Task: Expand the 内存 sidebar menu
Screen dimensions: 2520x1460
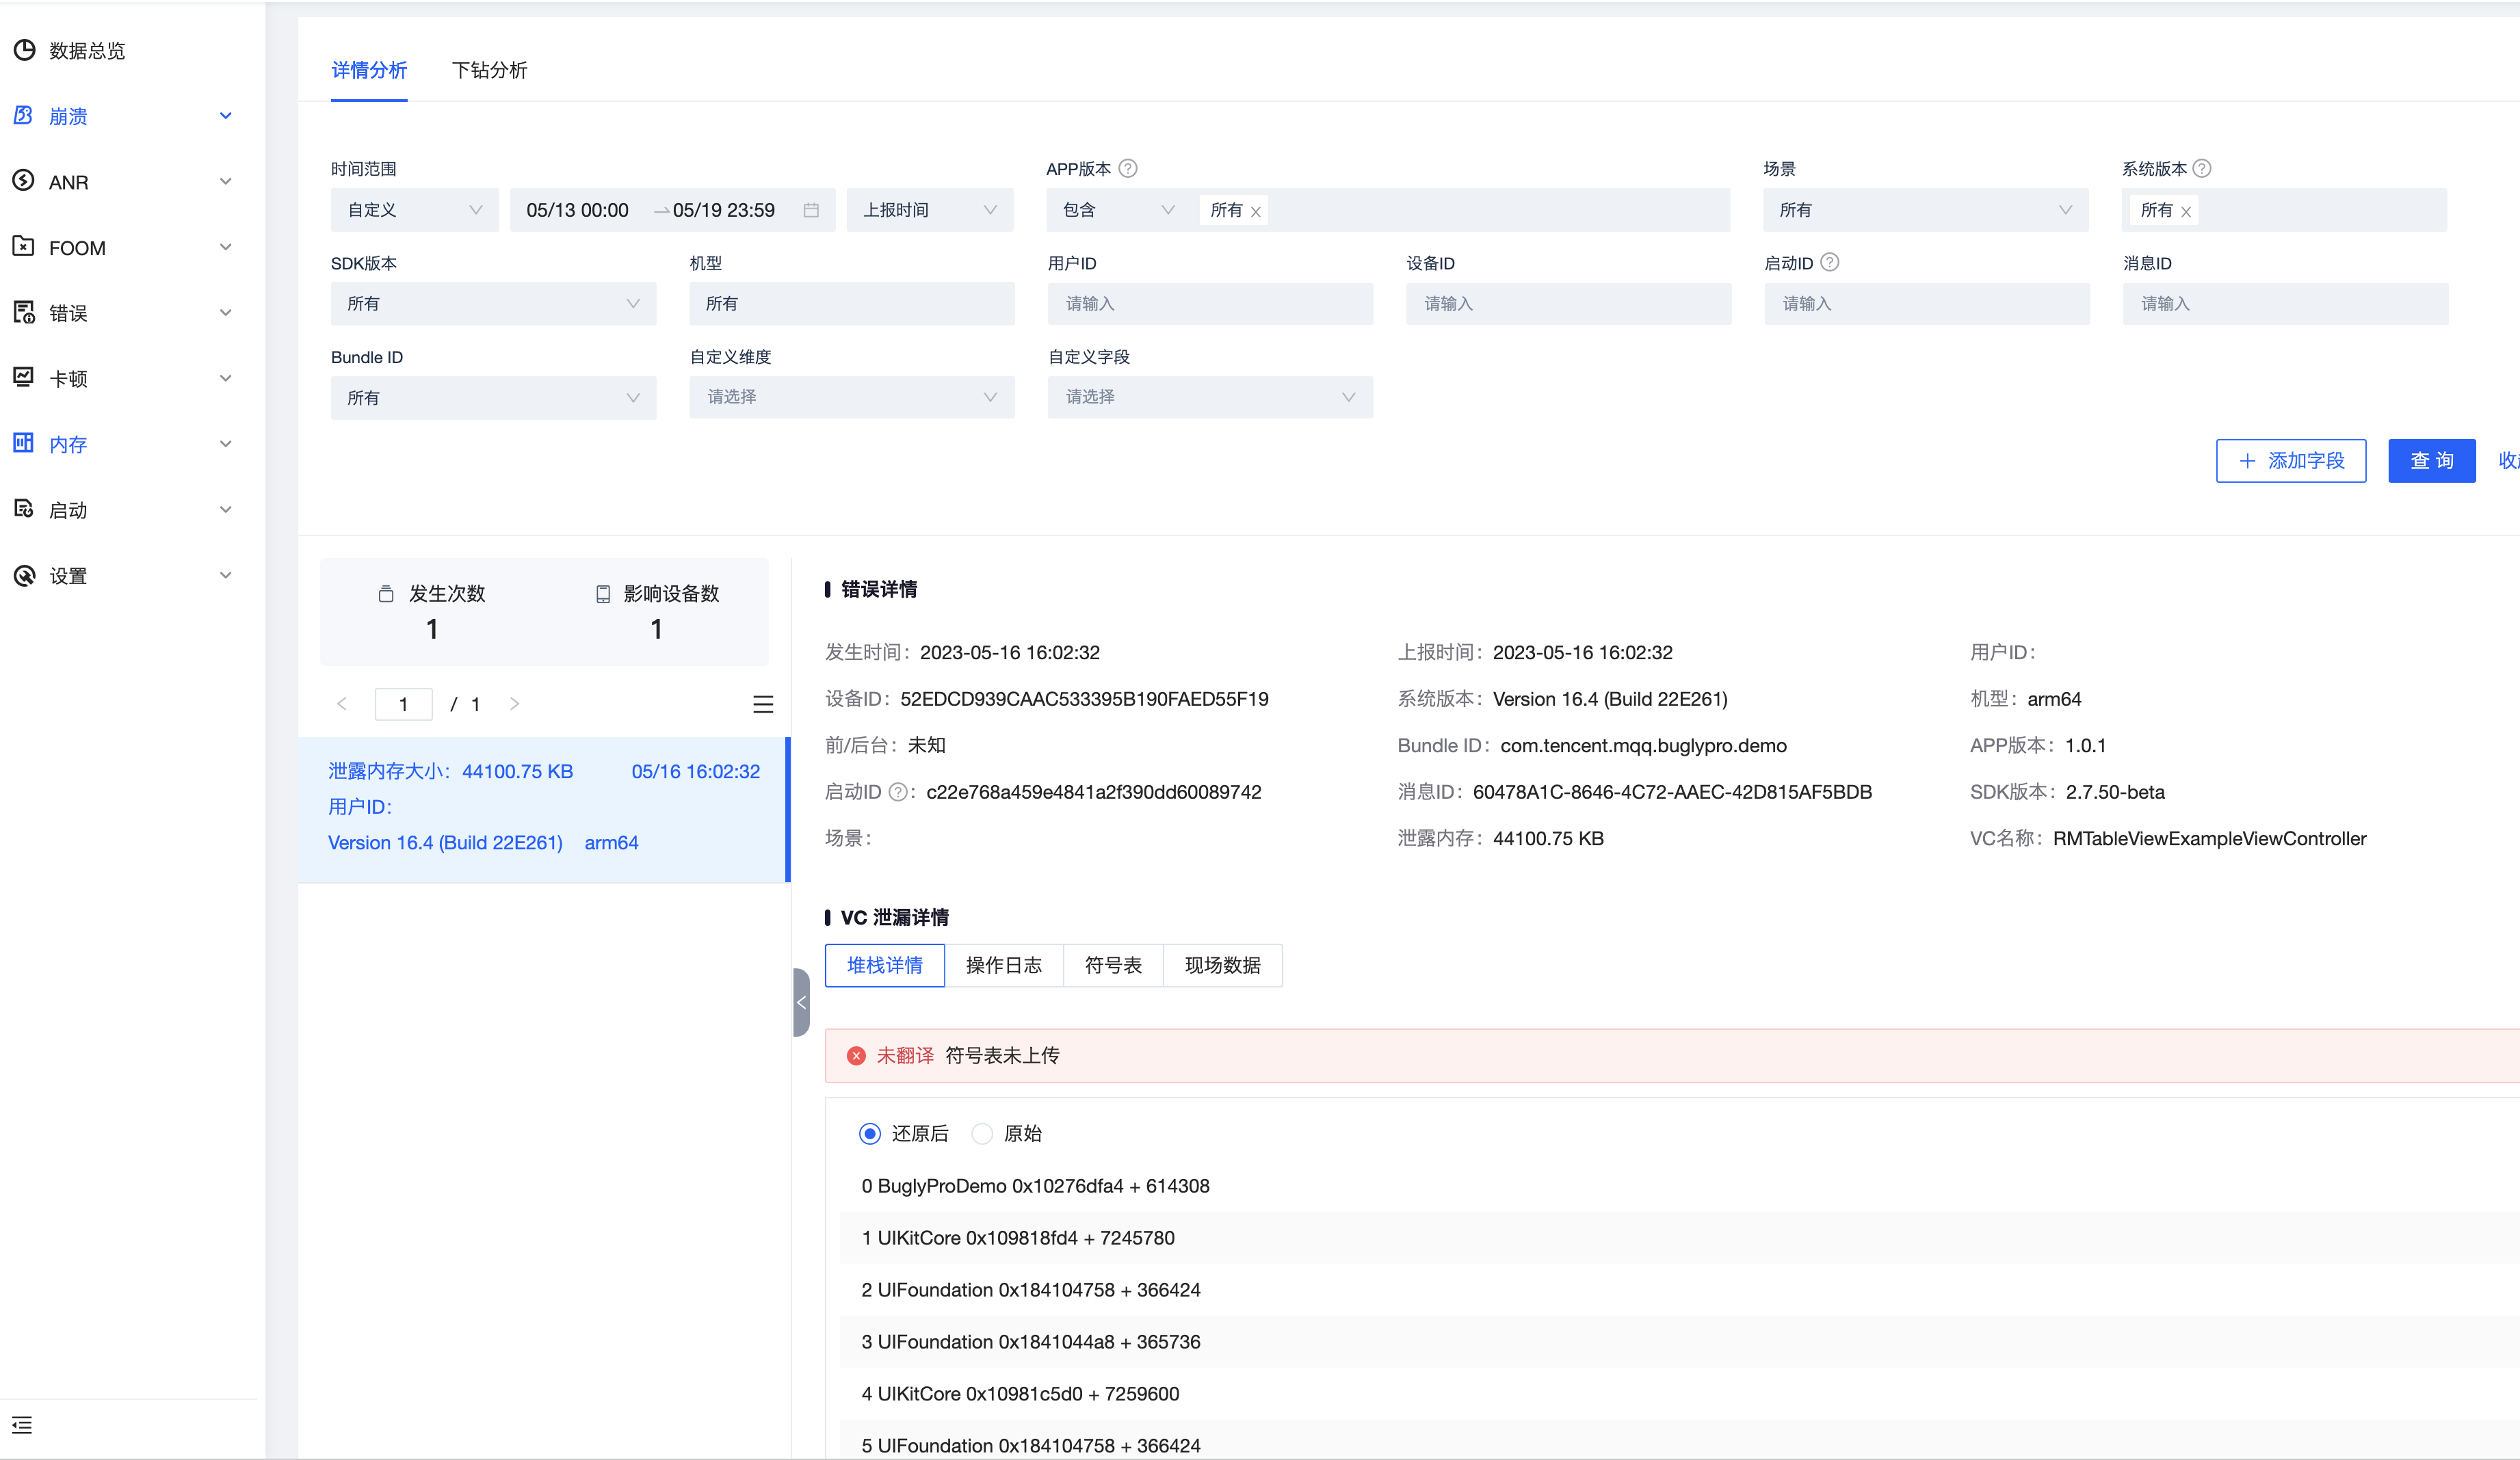Action: coord(226,444)
